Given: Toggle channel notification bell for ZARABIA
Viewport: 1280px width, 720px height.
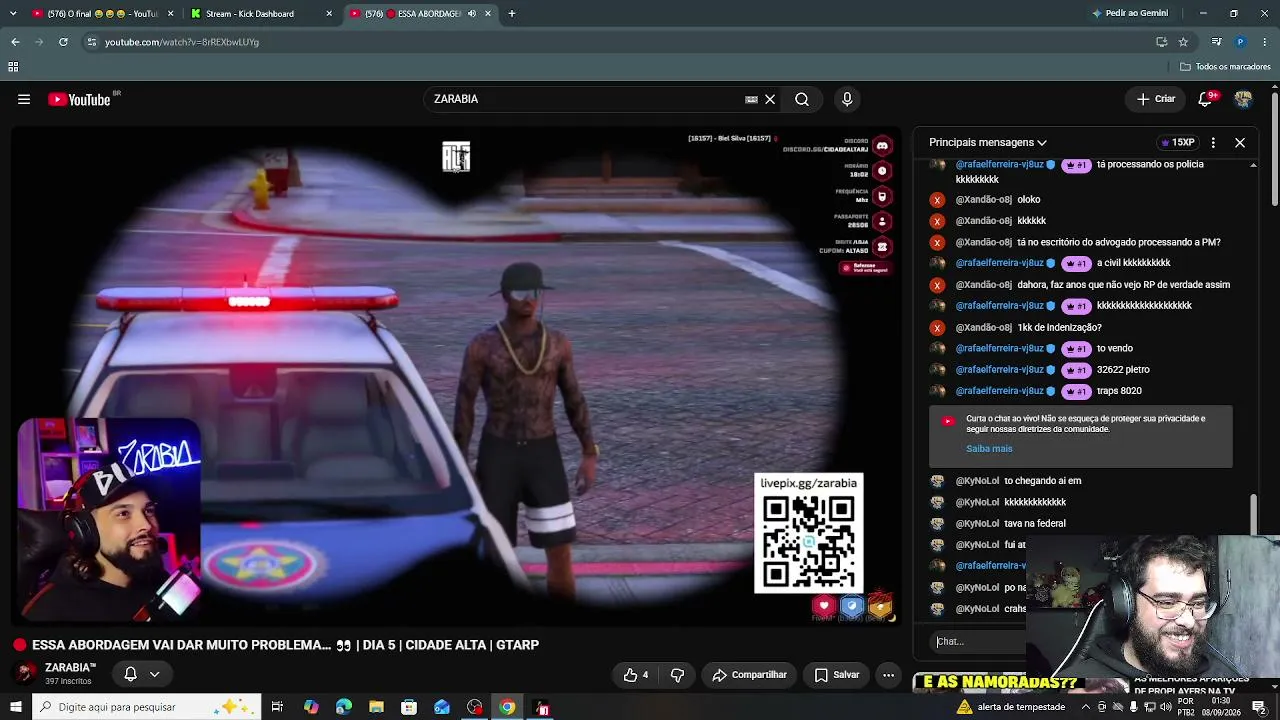Looking at the screenshot, I should pos(130,674).
